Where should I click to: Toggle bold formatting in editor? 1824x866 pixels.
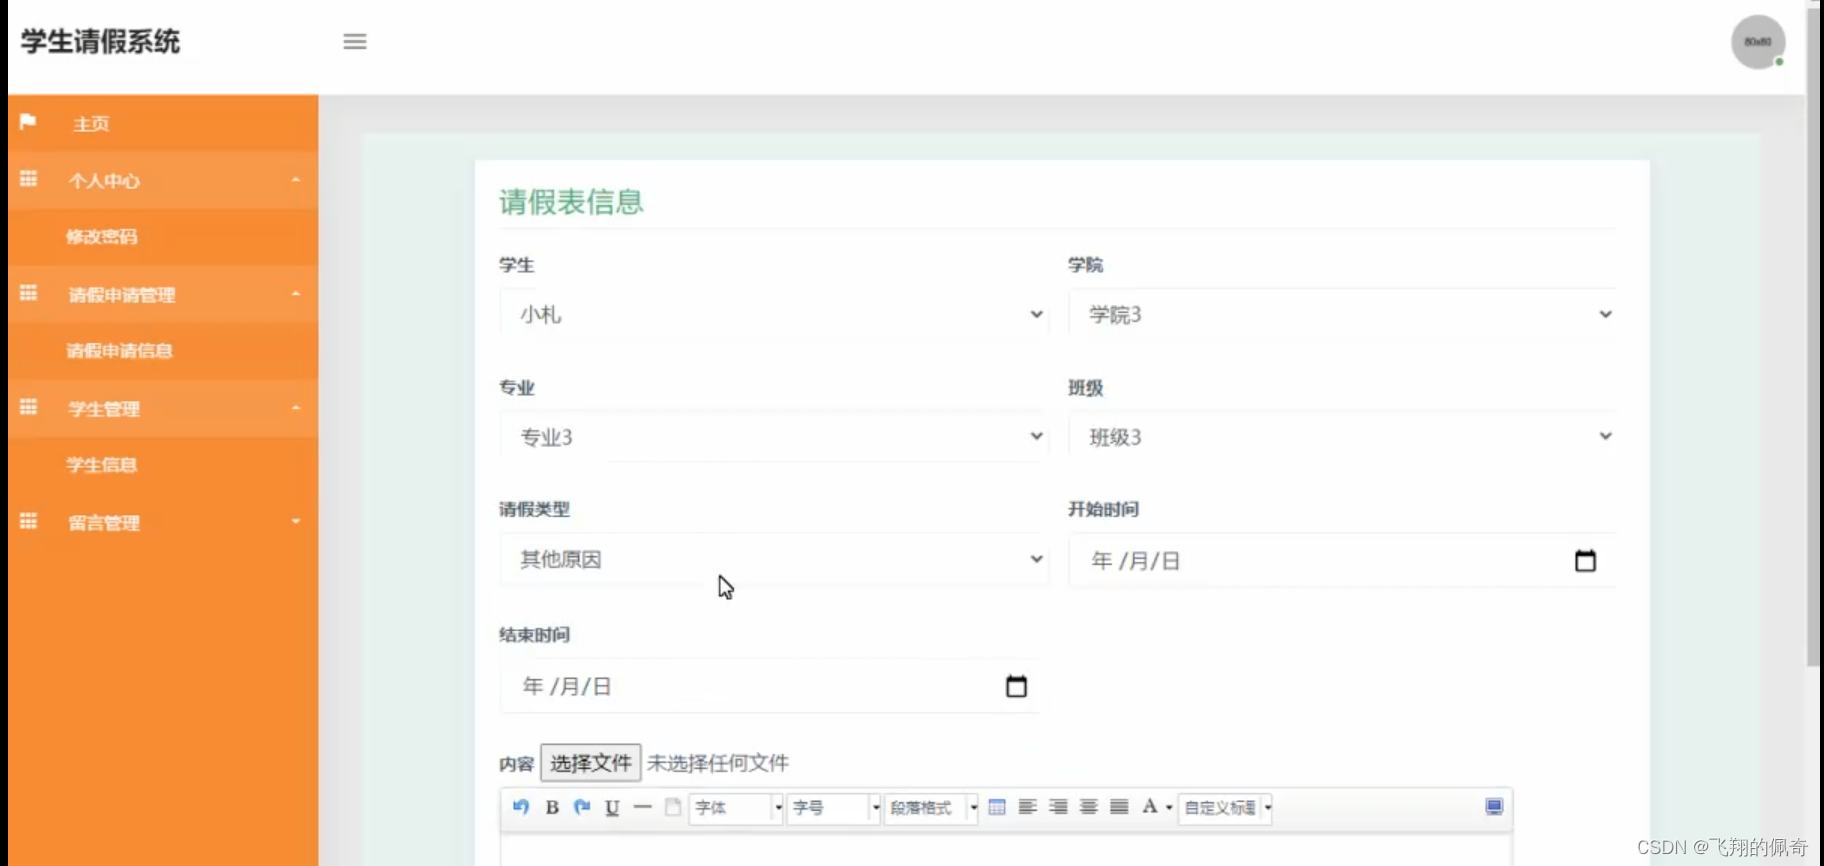pos(552,807)
